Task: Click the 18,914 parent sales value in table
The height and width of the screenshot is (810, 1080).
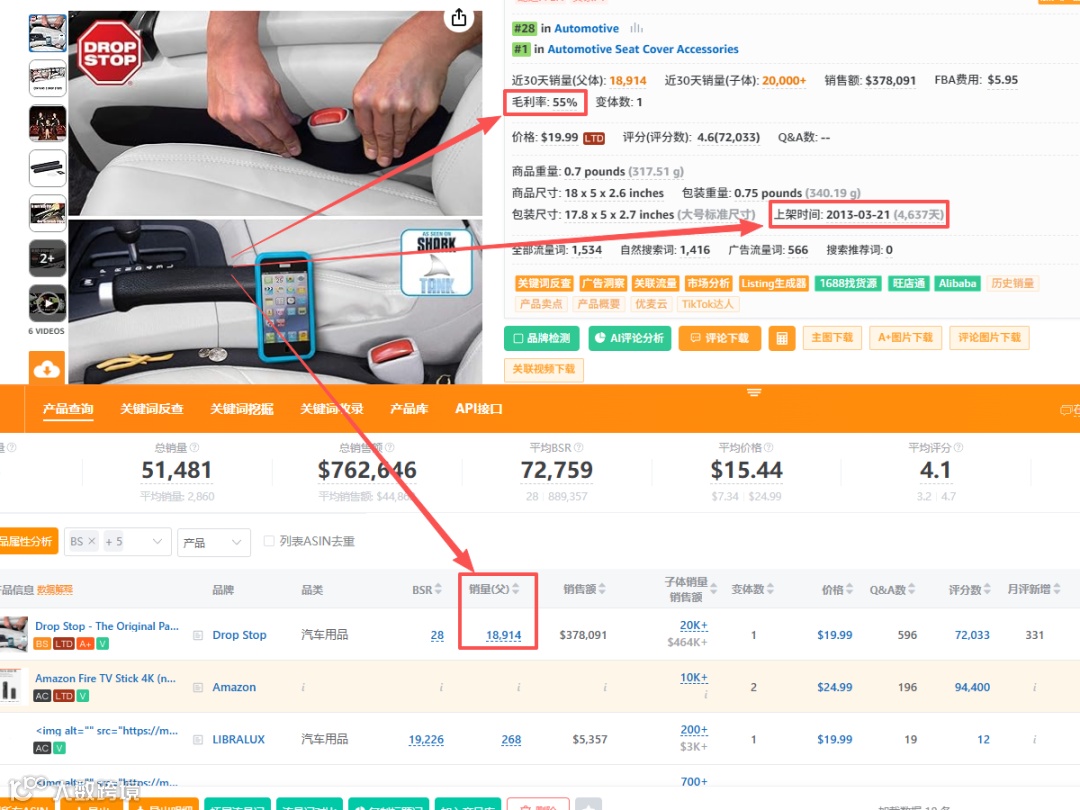Action: [503, 636]
